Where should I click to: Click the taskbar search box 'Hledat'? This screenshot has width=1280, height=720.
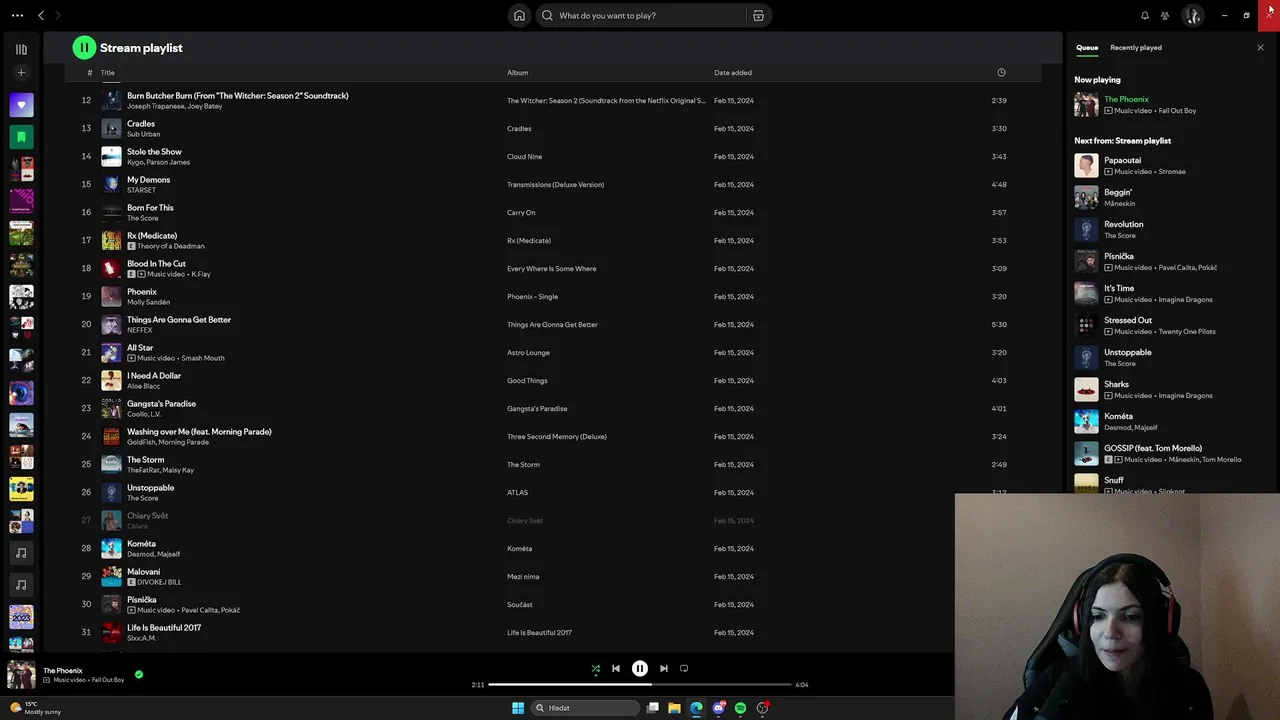[586, 708]
